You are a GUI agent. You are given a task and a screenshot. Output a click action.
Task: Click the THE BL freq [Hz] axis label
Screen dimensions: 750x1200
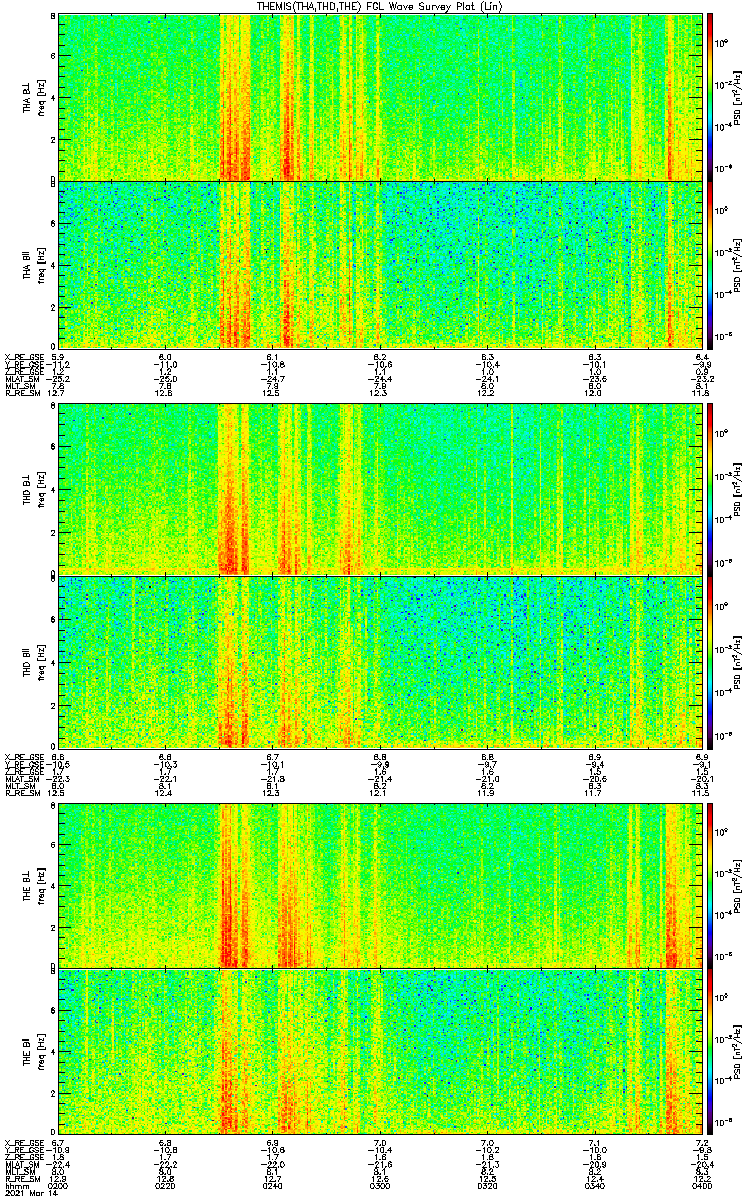tap(32, 885)
